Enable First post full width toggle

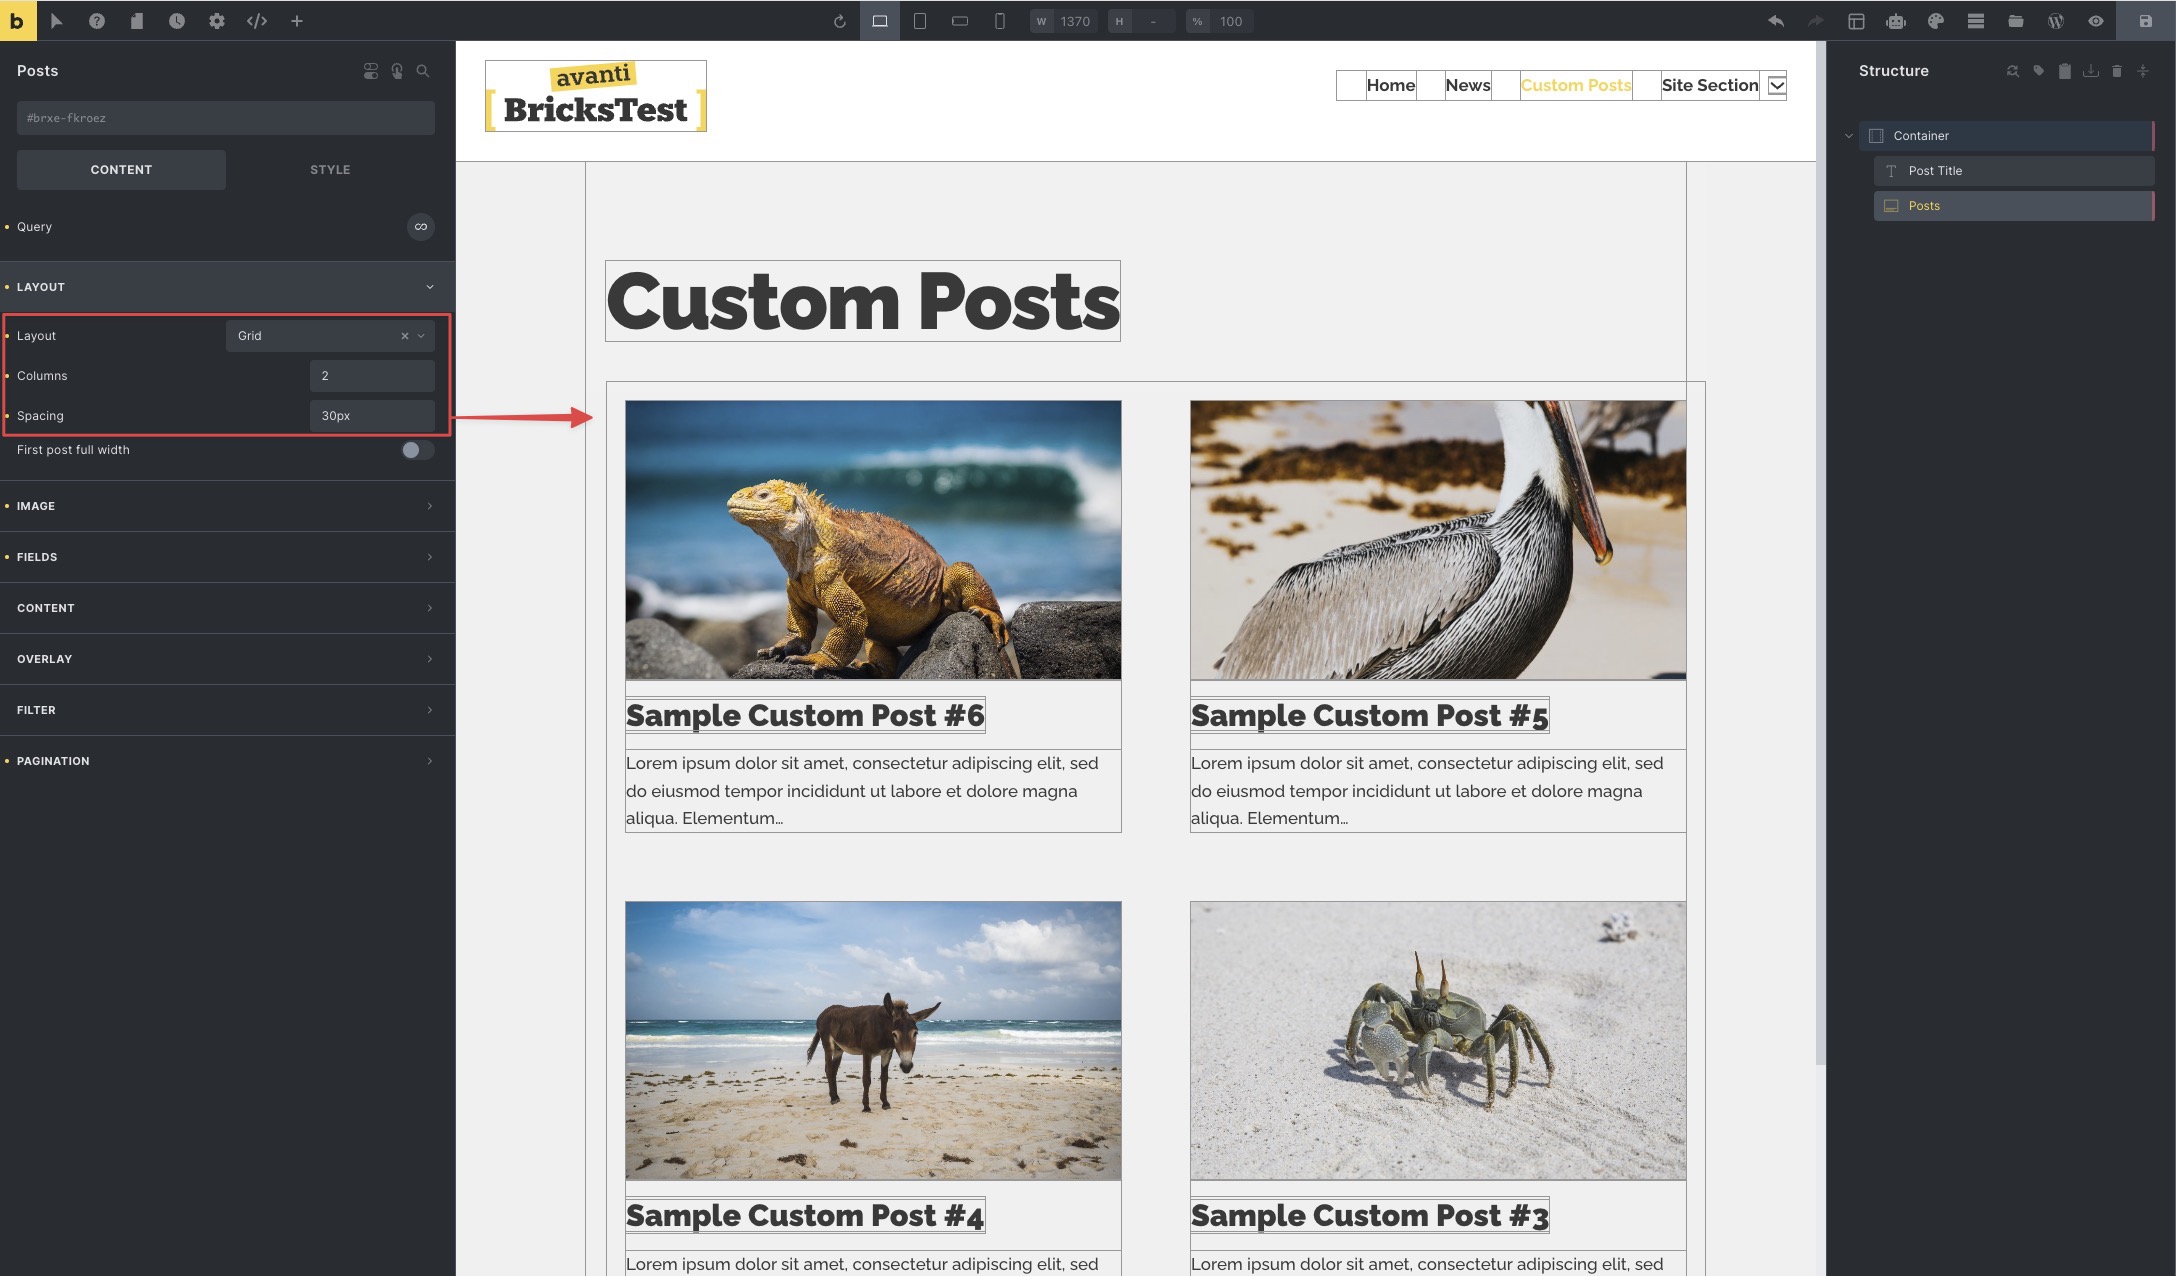pos(417,450)
